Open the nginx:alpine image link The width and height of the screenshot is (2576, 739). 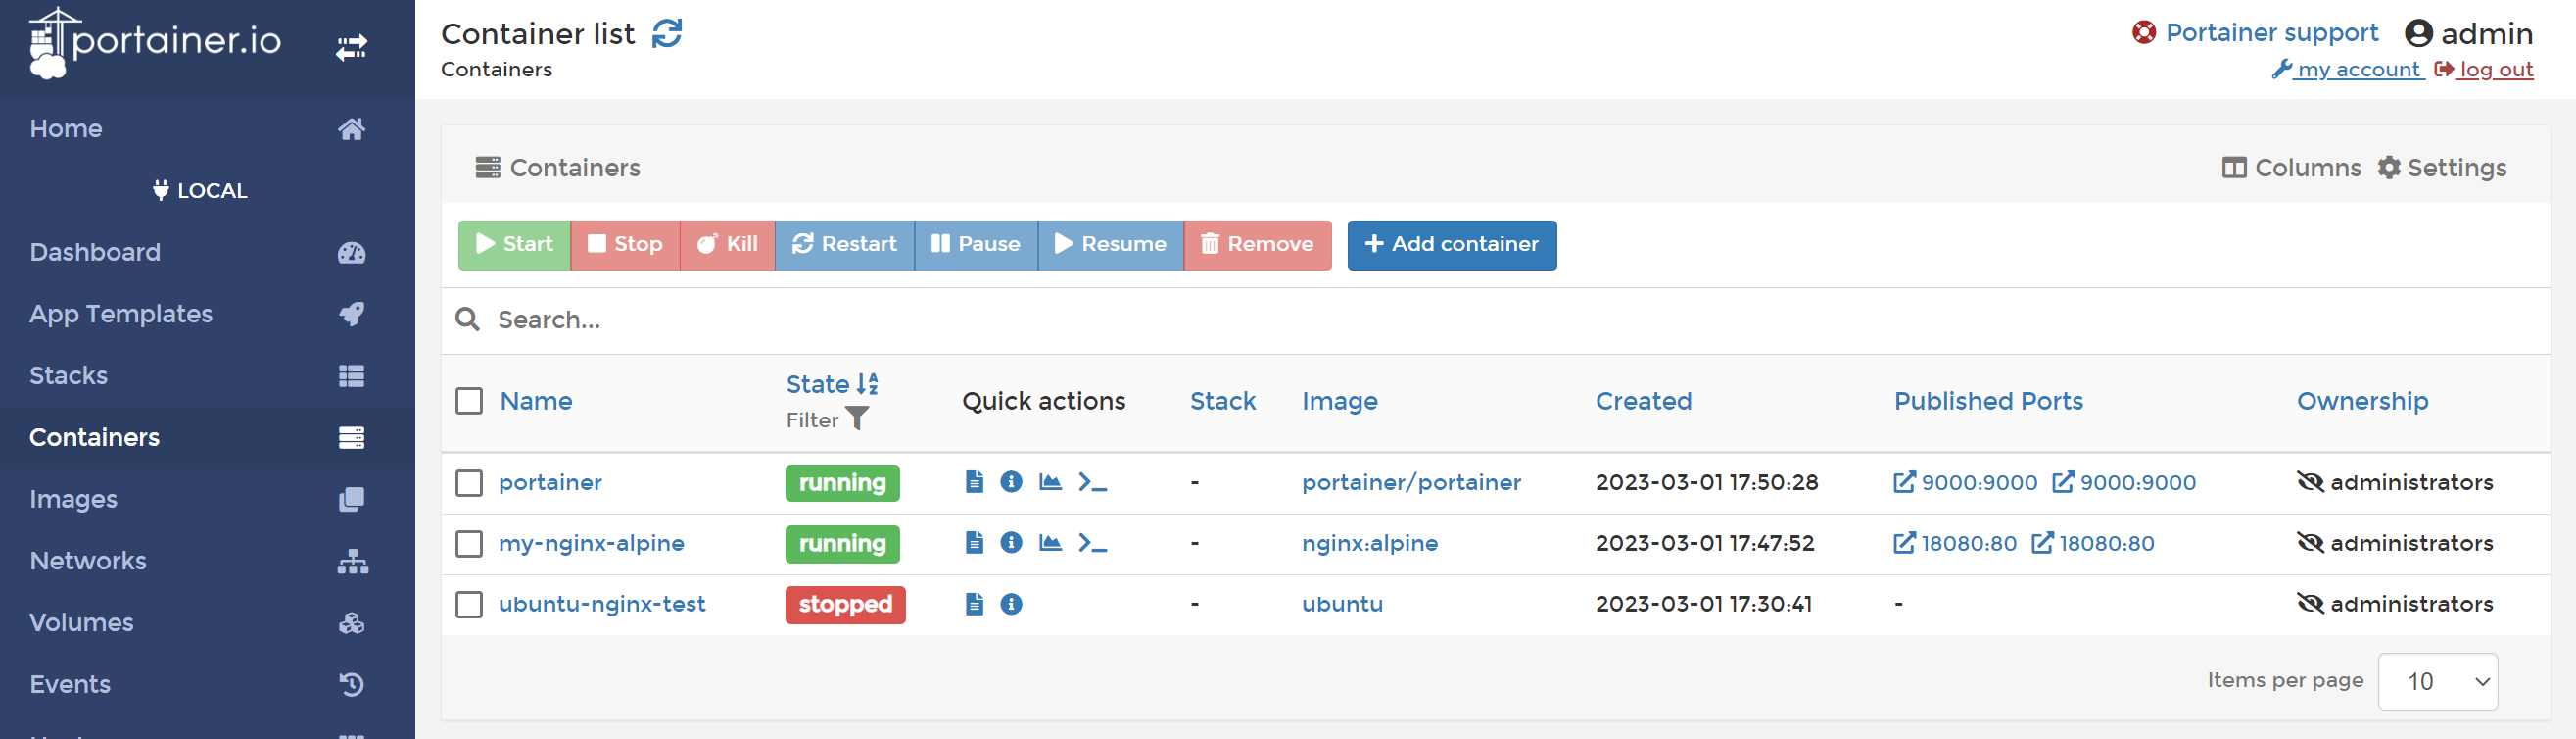1369,543
